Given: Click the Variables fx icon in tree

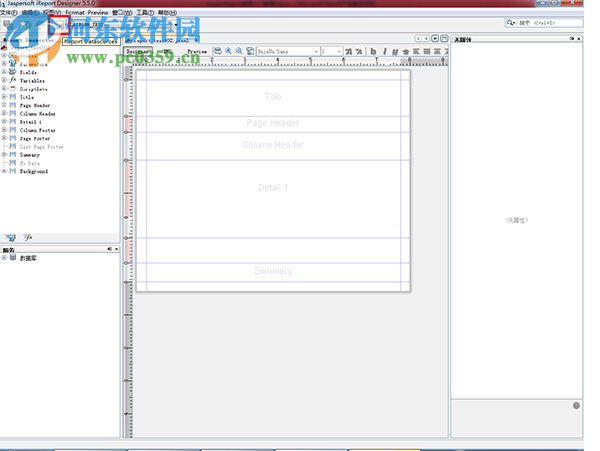Looking at the screenshot, I should (13, 80).
